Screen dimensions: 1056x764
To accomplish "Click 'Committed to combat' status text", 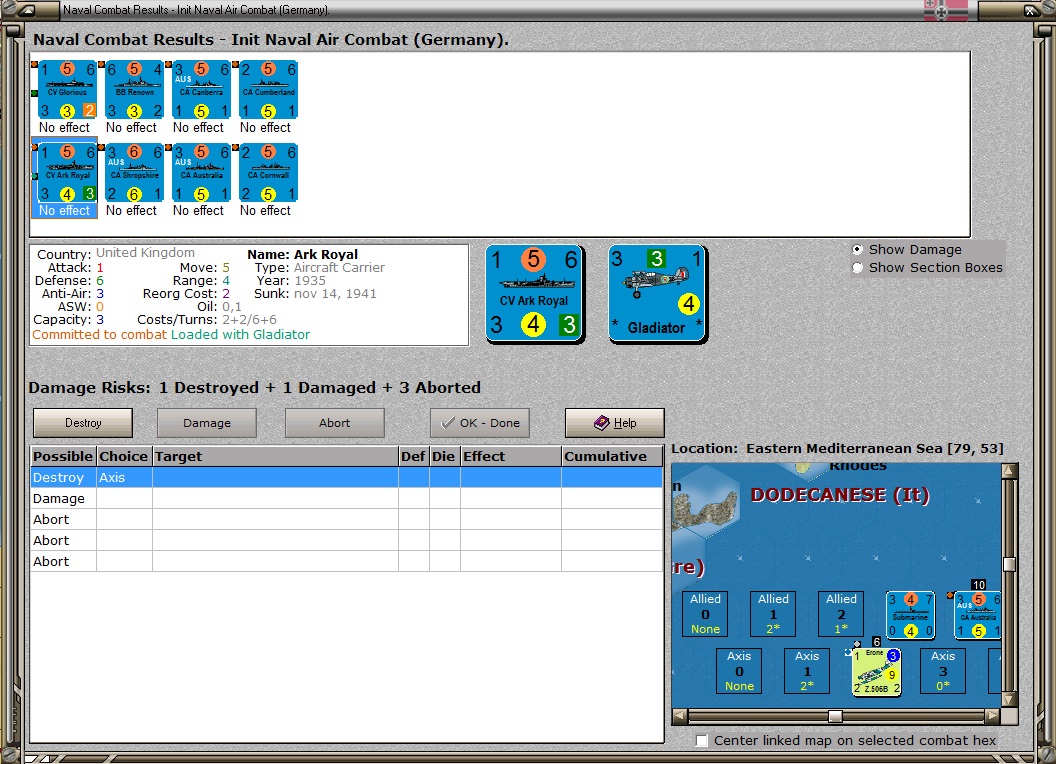I will tap(100, 334).
